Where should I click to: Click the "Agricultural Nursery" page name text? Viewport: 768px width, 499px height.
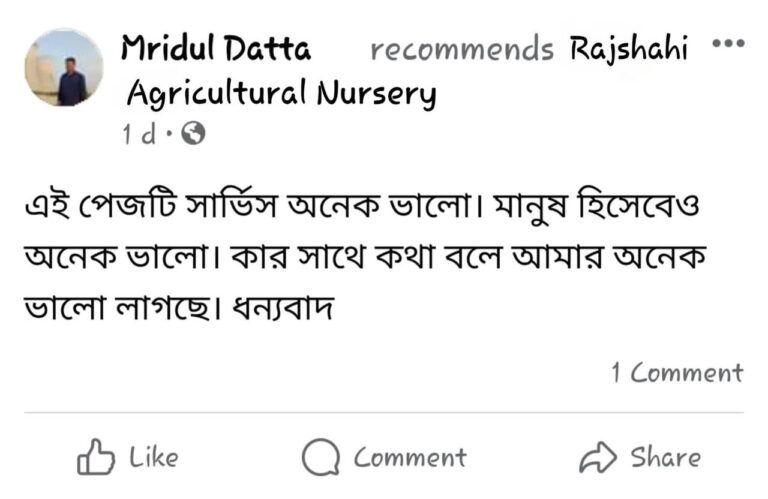point(281,93)
